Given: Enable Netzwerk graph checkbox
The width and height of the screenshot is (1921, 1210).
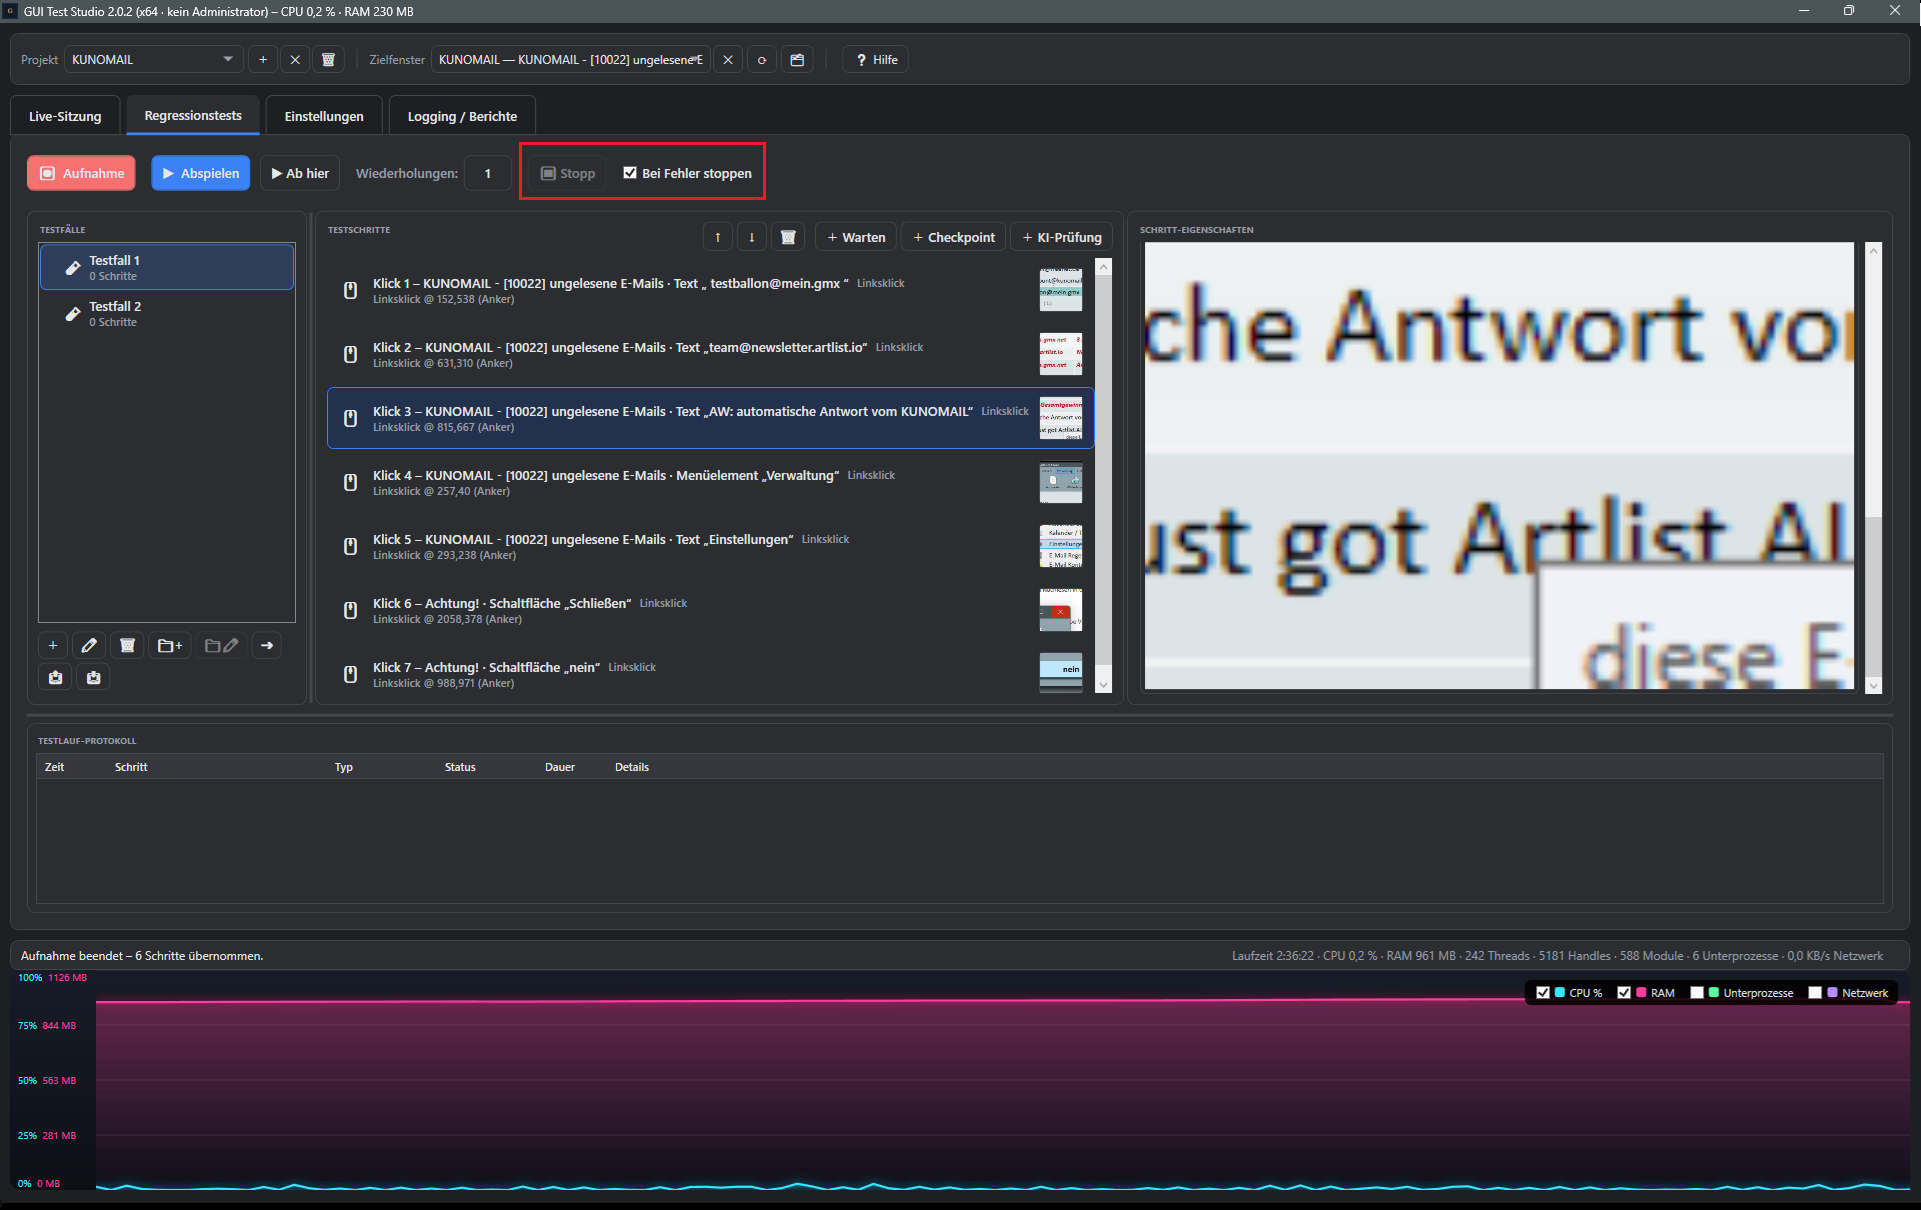Looking at the screenshot, I should [1815, 993].
